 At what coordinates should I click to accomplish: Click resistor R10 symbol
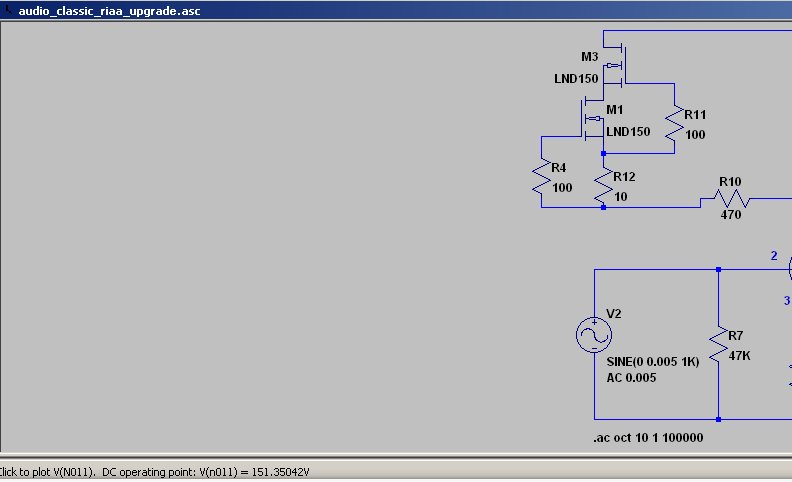pos(732,199)
